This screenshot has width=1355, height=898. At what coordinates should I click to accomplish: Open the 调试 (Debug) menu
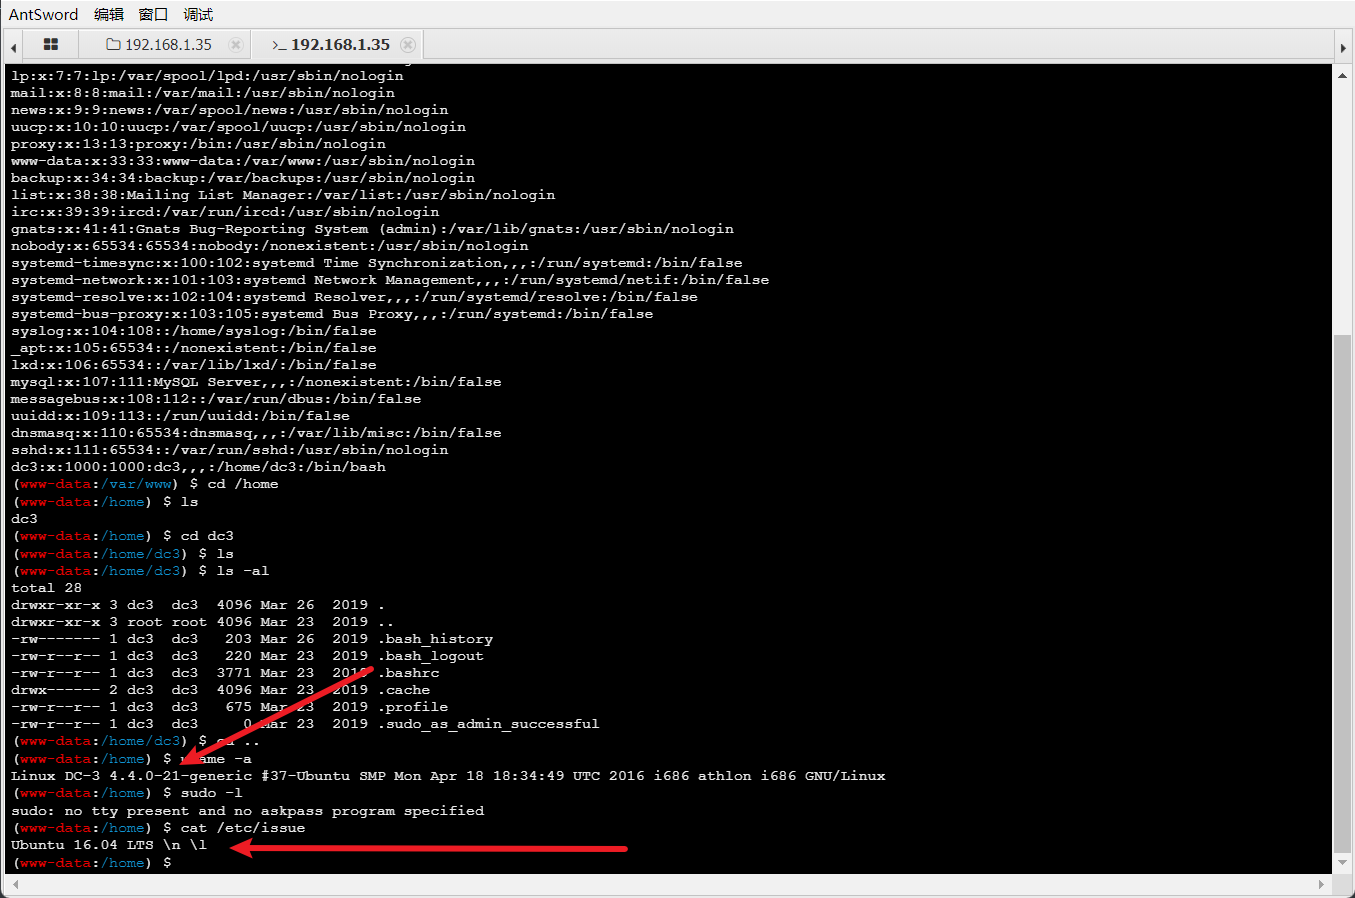pyautogui.click(x=198, y=14)
